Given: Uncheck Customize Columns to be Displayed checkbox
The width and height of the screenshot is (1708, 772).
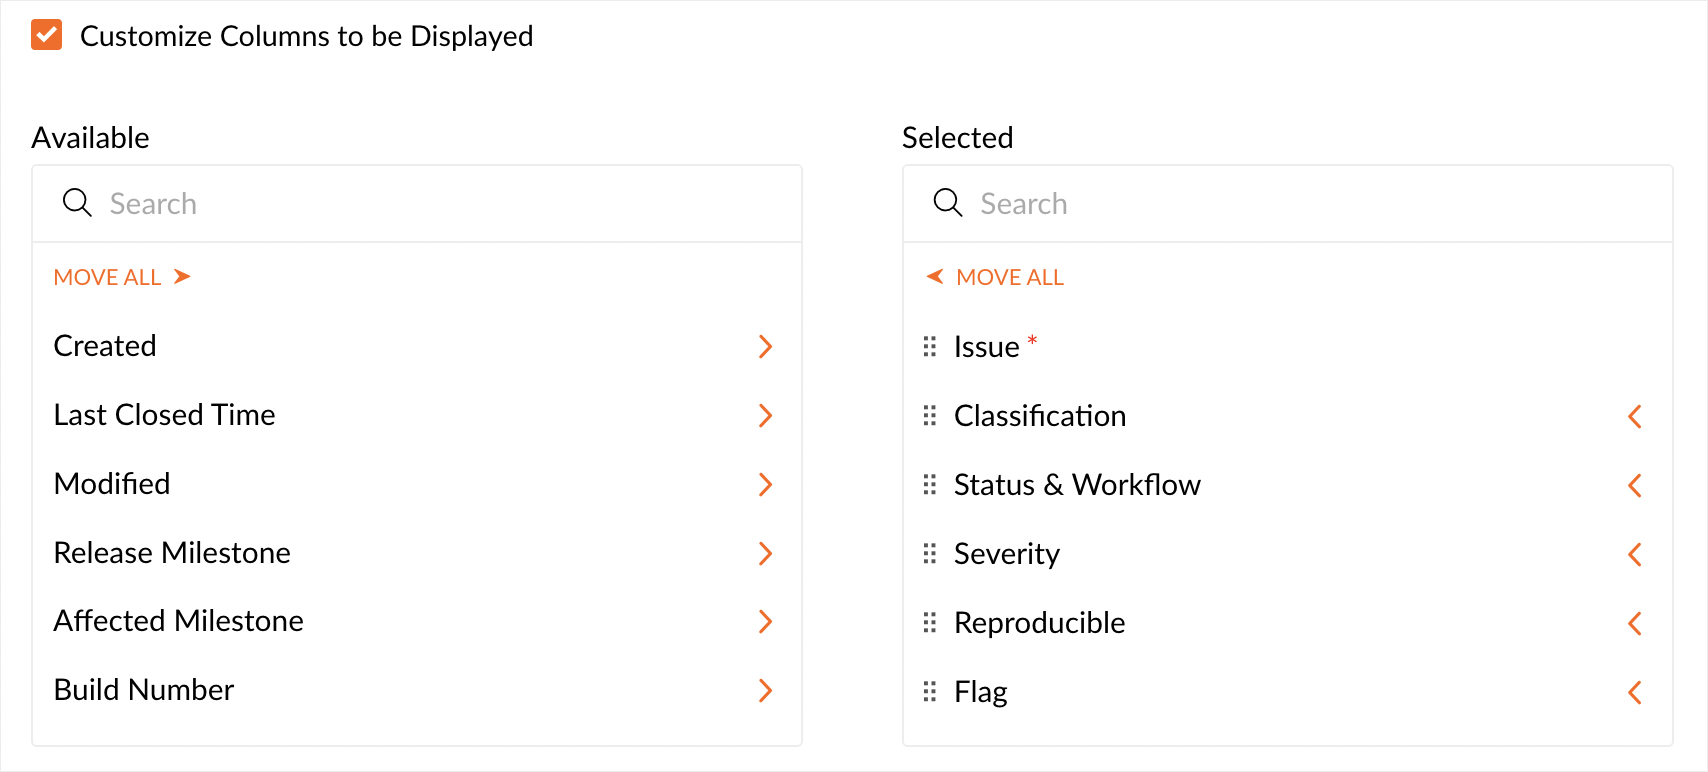Looking at the screenshot, I should click(x=47, y=35).
